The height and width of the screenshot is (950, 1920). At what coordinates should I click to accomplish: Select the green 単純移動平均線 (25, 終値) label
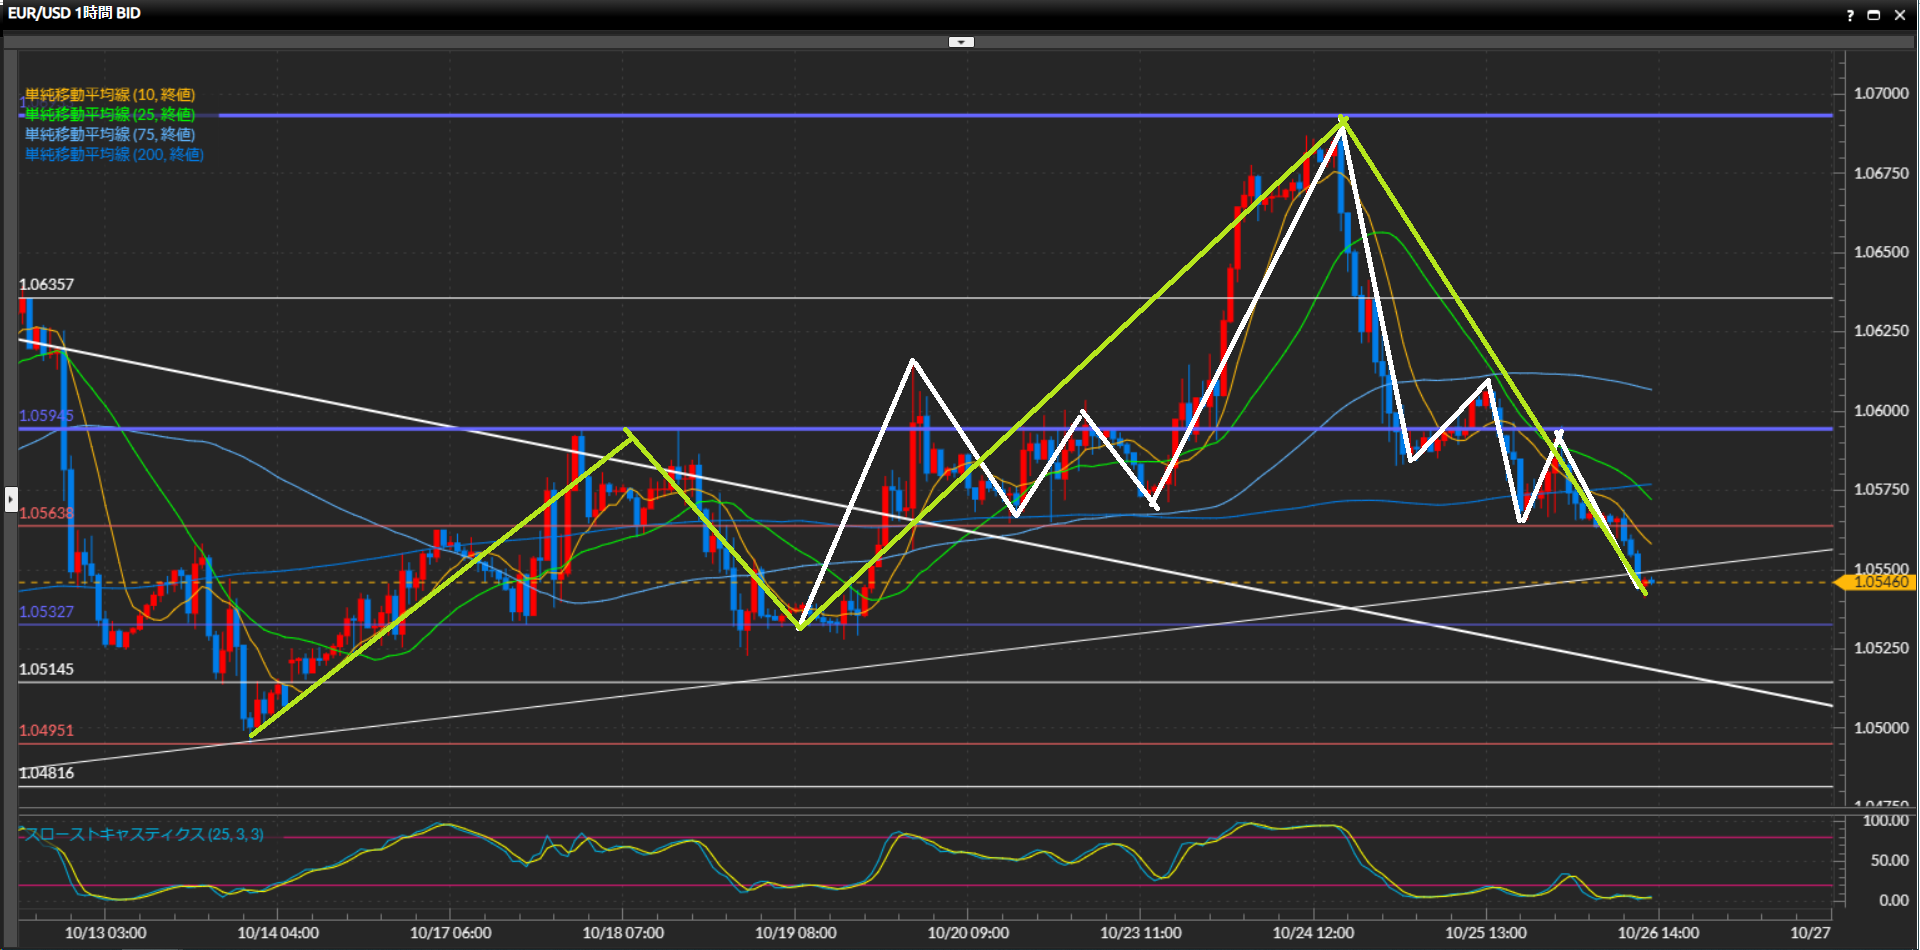(110, 115)
